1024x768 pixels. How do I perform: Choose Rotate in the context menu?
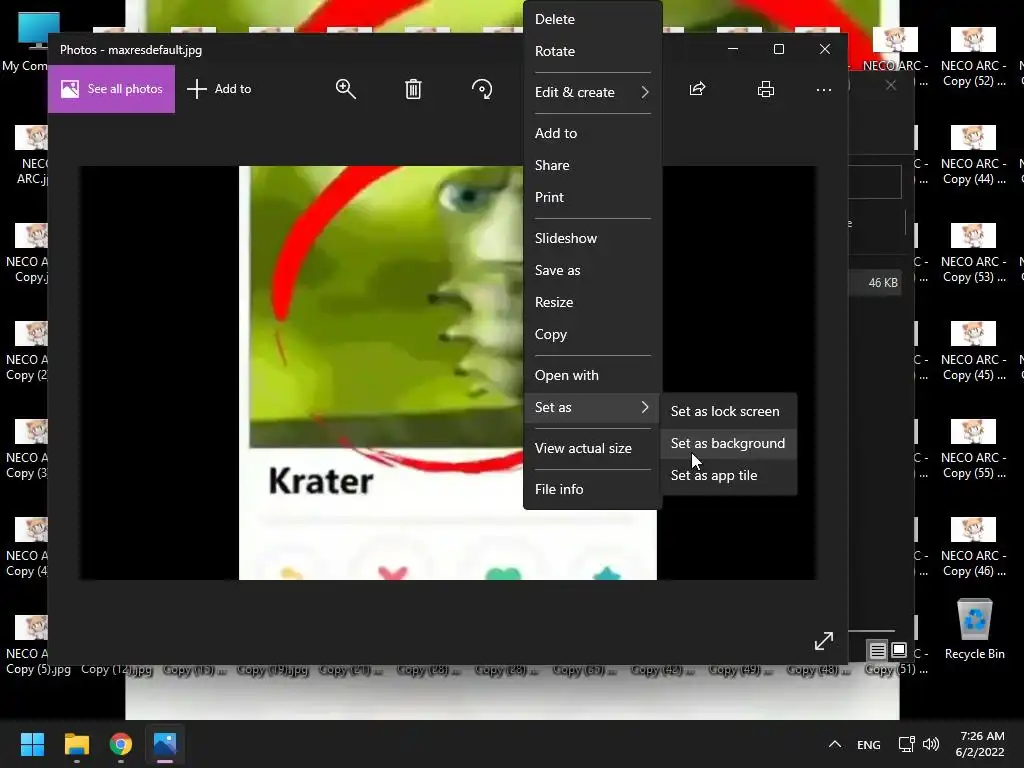[x=592, y=51]
